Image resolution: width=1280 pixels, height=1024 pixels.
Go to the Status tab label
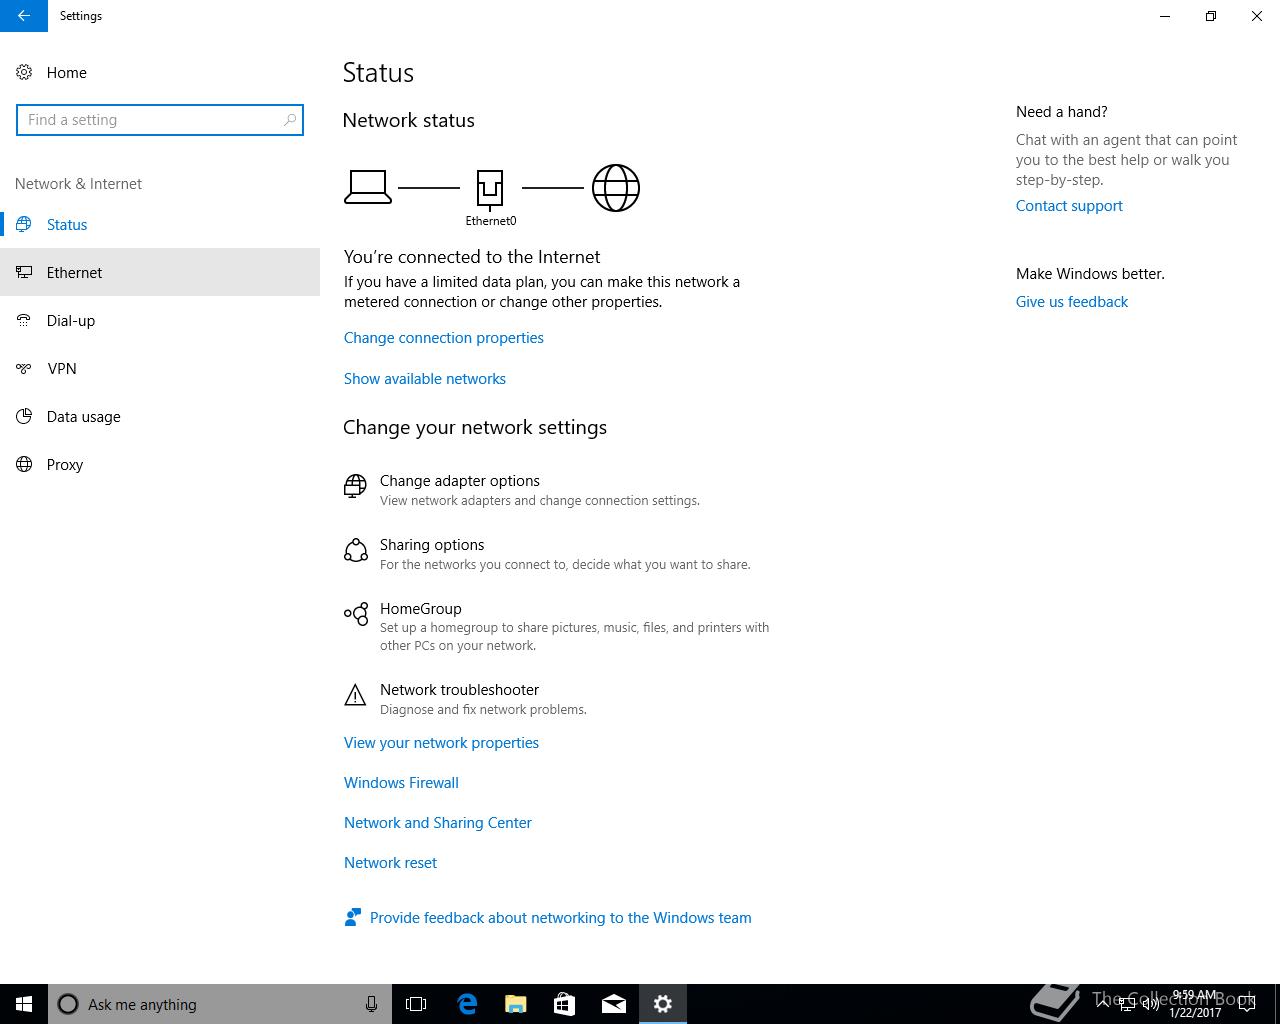click(67, 224)
